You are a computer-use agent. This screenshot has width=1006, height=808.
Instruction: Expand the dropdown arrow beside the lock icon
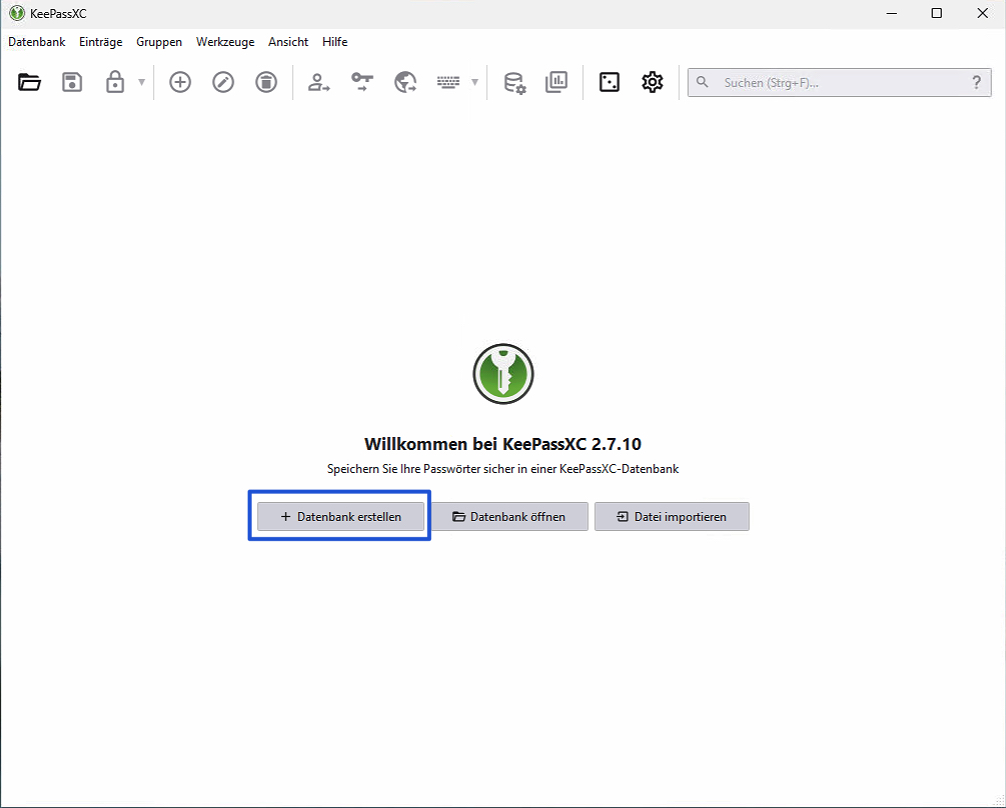(x=141, y=82)
